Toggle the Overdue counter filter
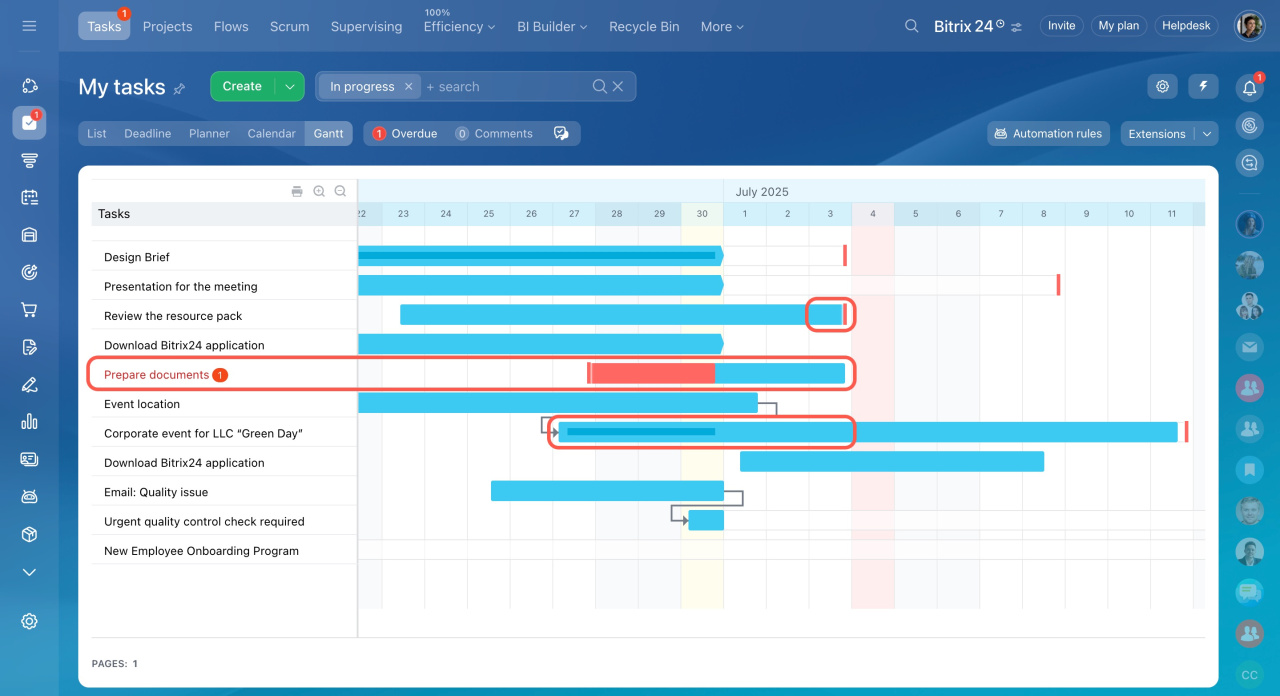1280x696 pixels. tap(405, 134)
